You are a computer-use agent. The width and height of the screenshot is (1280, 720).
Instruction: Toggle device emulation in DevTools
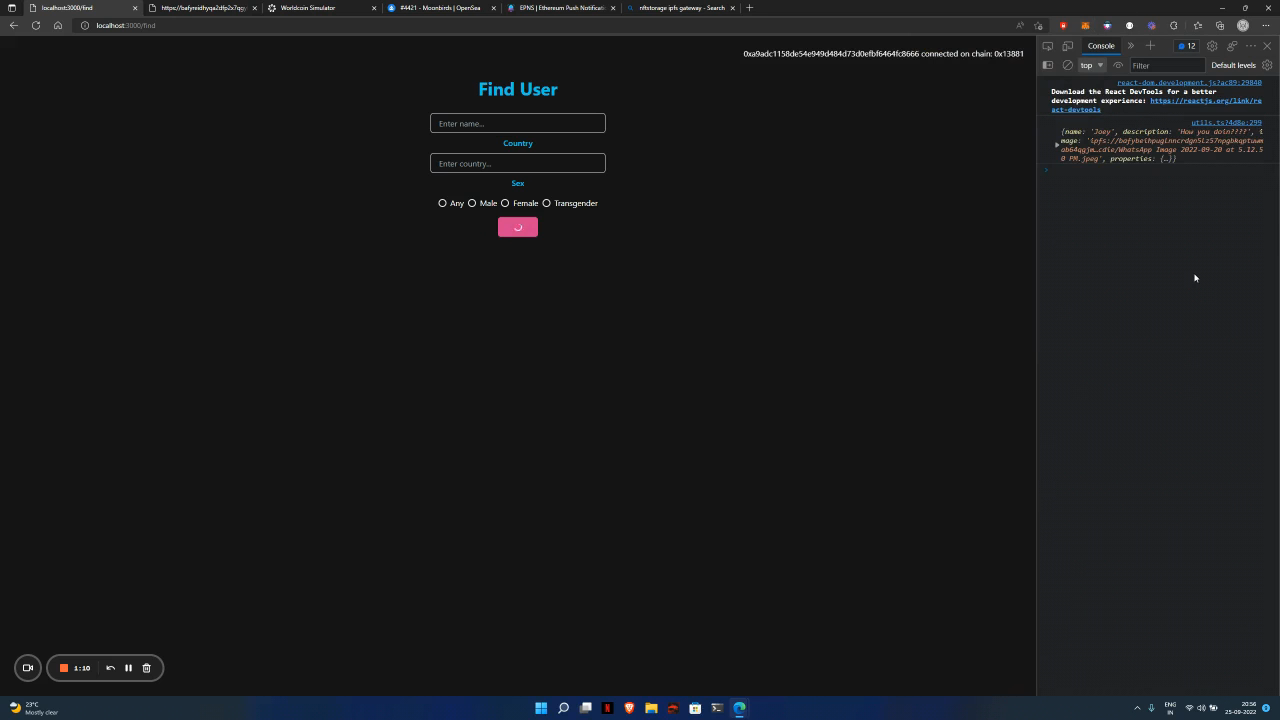tap(1068, 46)
